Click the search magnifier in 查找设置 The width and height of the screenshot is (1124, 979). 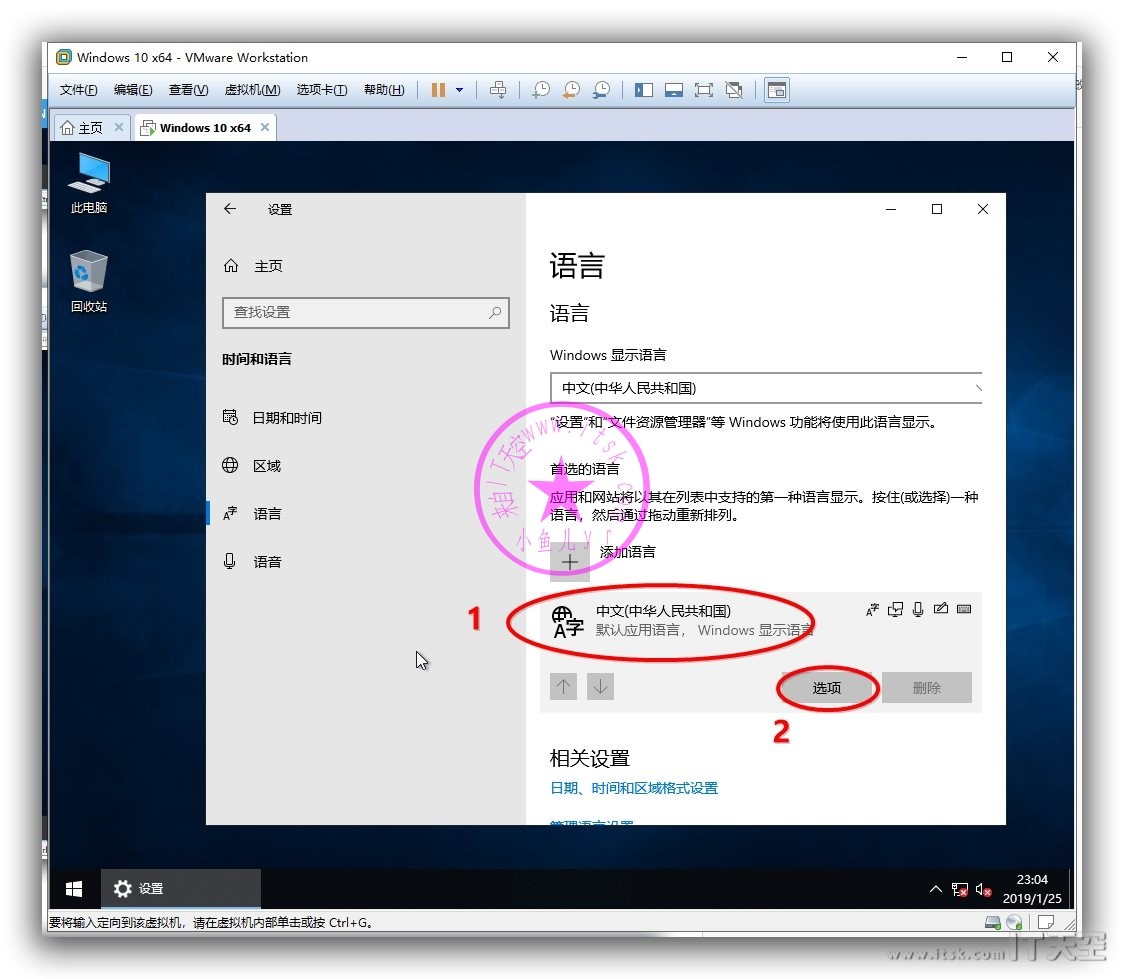(495, 312)
